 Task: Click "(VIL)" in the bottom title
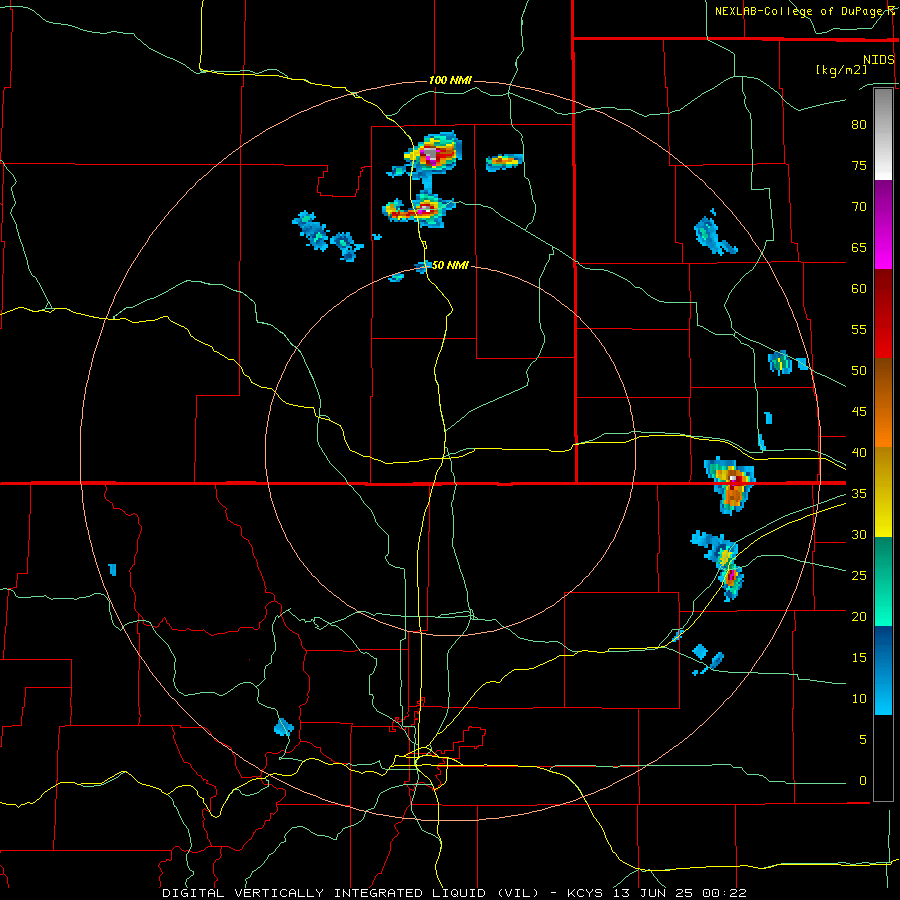[518, 893]
